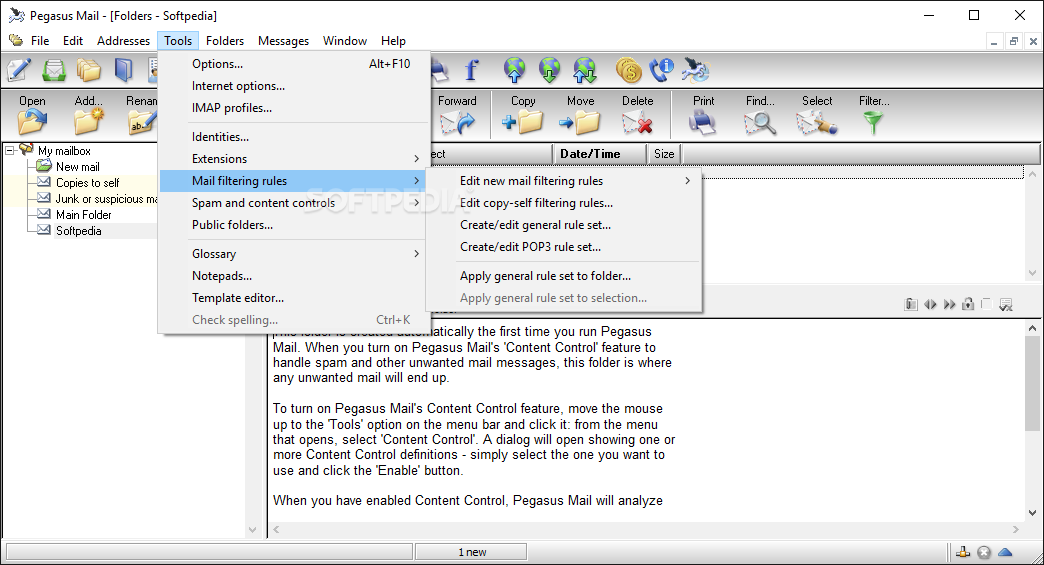The height and width of the screenshot is (565, 1044).
Task: Choose Internet options... menu entry
Action: (x=292, y=86)
